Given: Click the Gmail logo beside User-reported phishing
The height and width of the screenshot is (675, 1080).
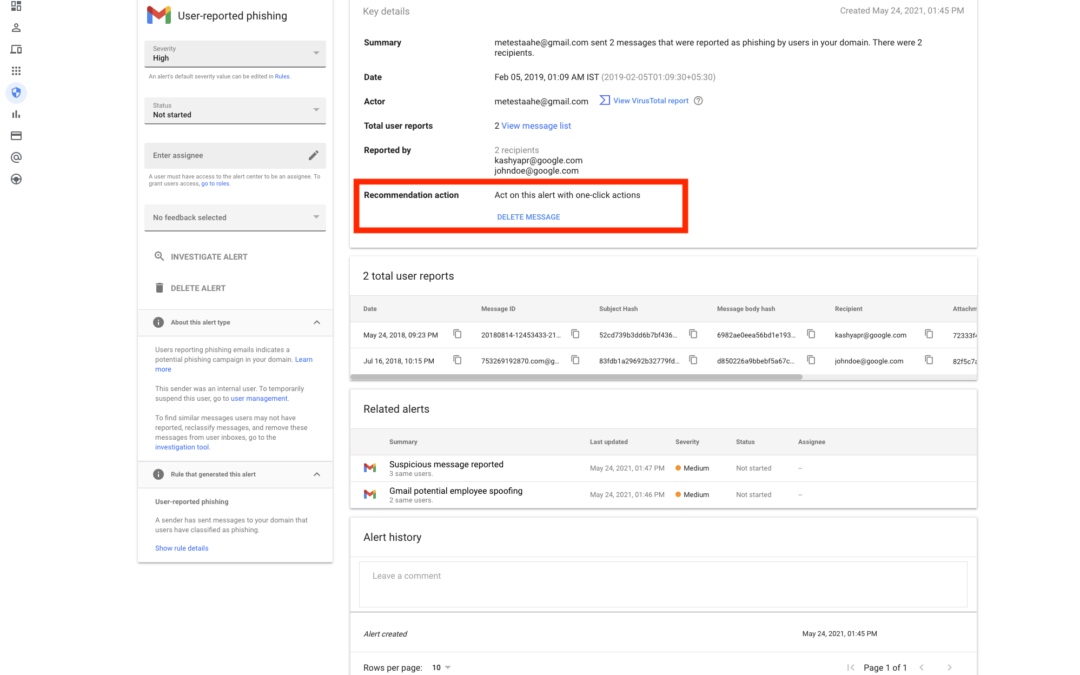Looking at the screenshot, I should 159,15.
